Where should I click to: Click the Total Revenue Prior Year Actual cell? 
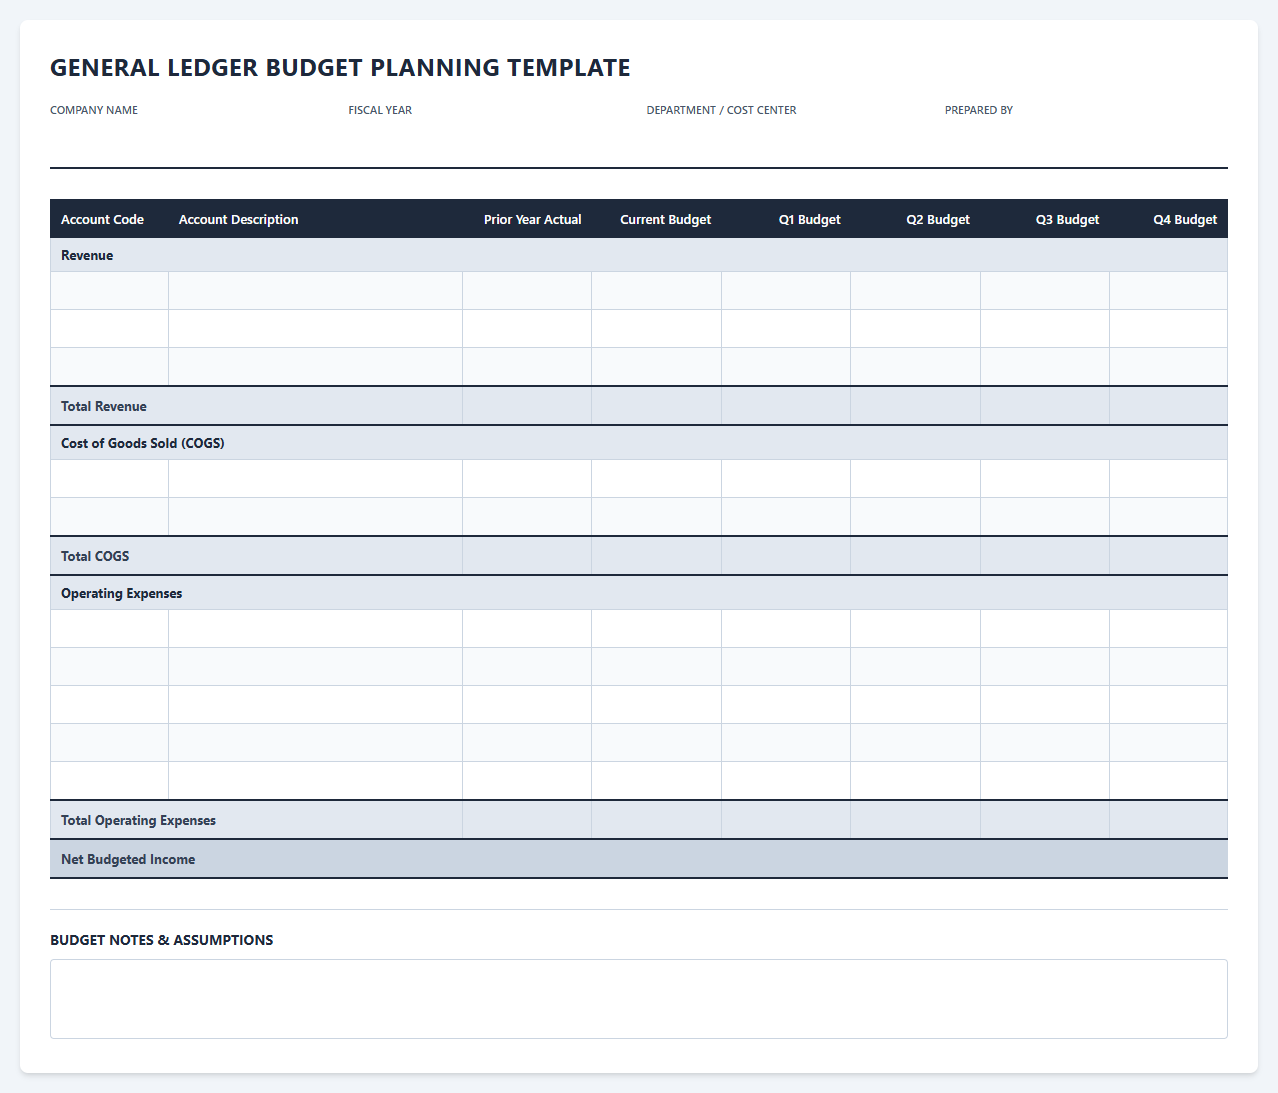(x=527, y=406)
